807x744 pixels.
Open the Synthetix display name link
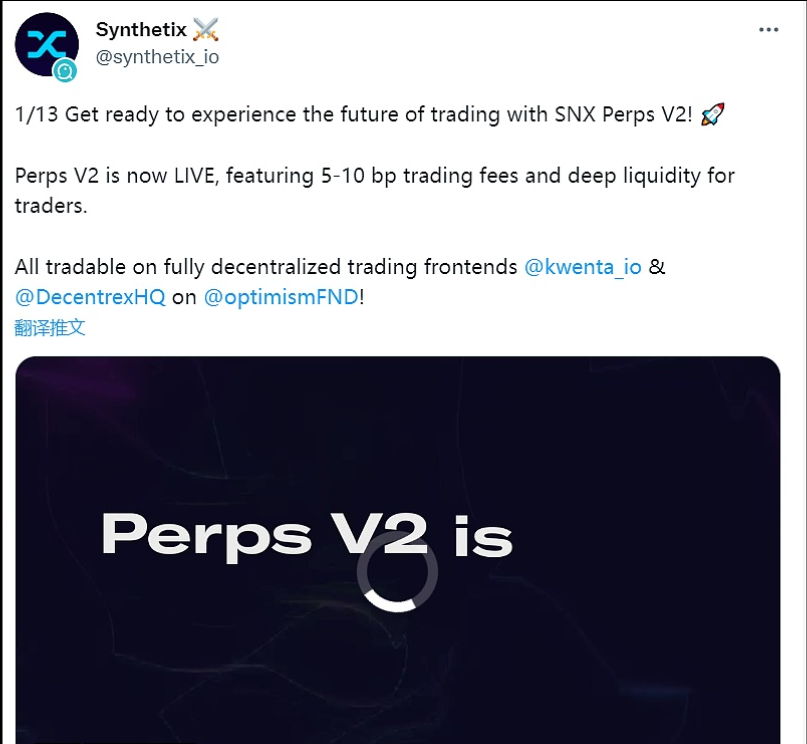click(141, 29)
